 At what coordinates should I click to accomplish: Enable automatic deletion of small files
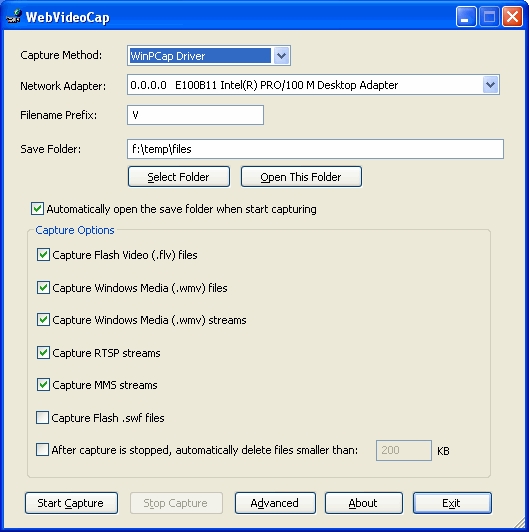pyautogui.click(x=42, y=450)
